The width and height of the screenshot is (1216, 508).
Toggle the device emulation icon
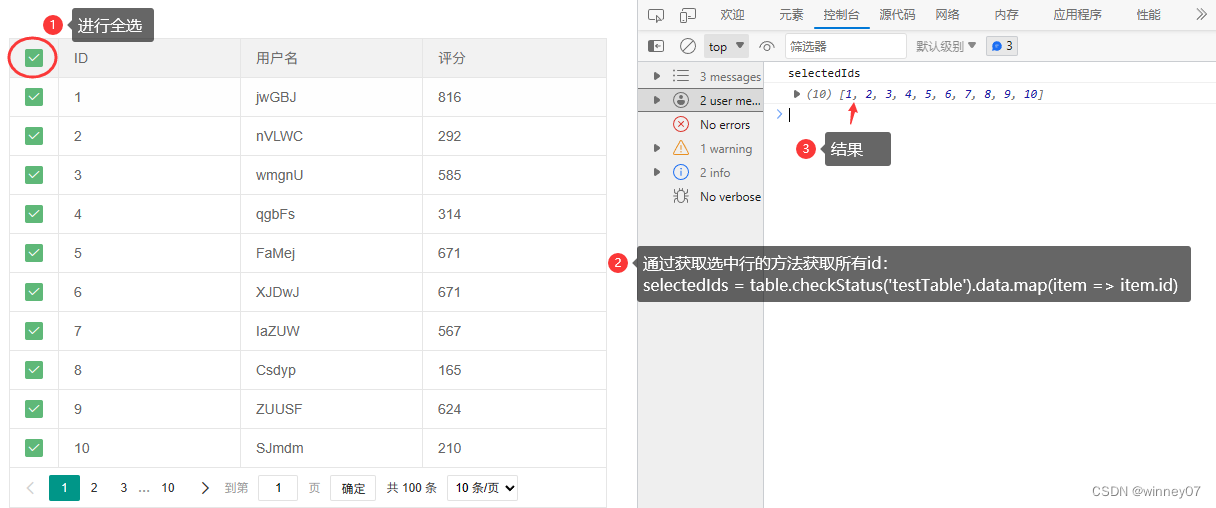pyautogui.click(x=688, y=15)
